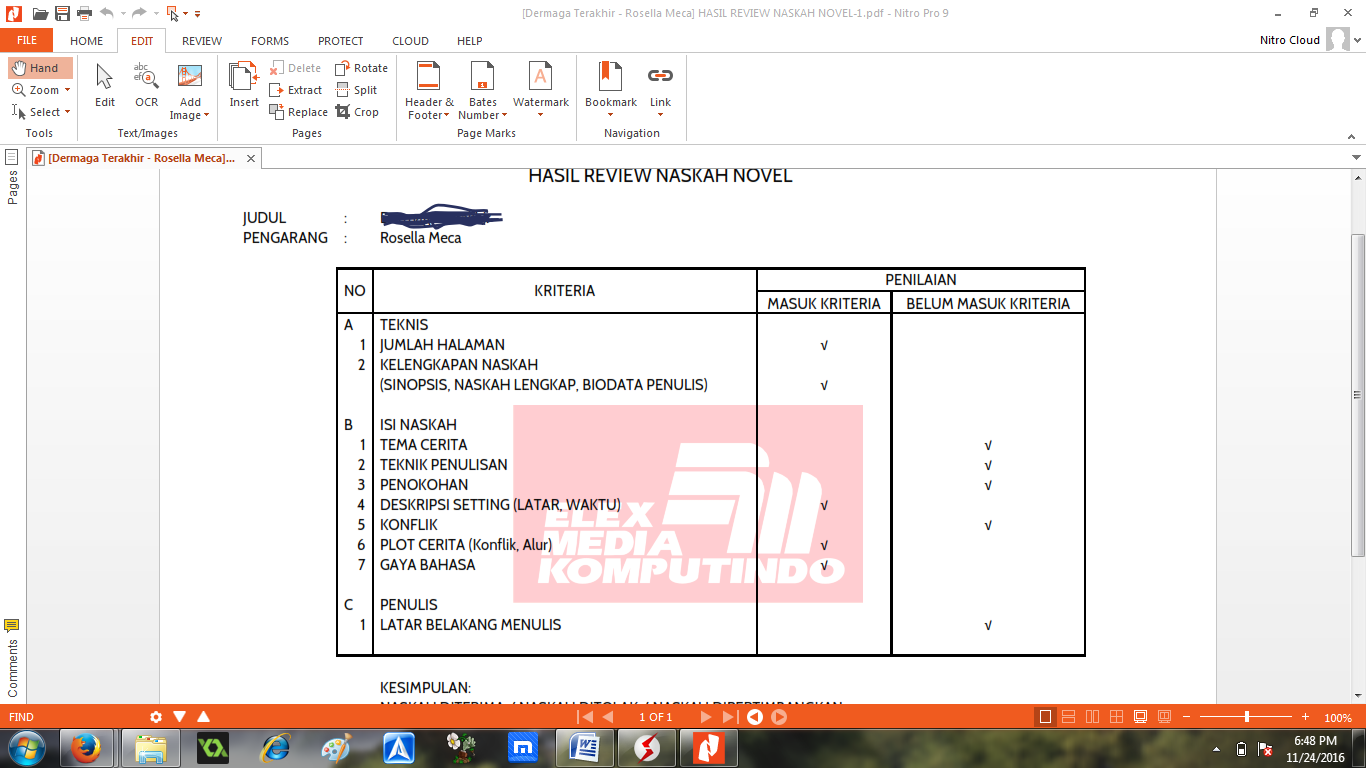This screenshot has width=1366, height=768.
Task: Expand Add Image dropdown arrow
Action: tap(206, 116)
